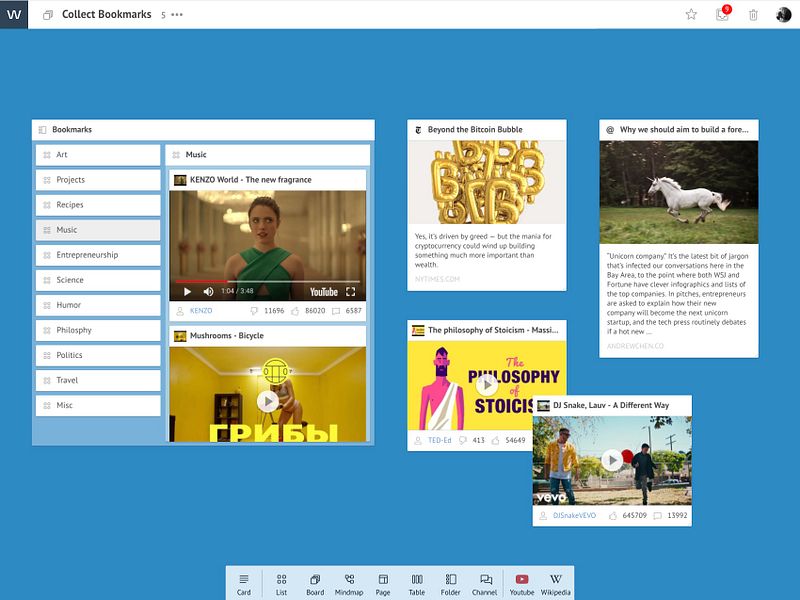Click the trash bin icon
Viewport: 800px width, 600px height.
753,15
